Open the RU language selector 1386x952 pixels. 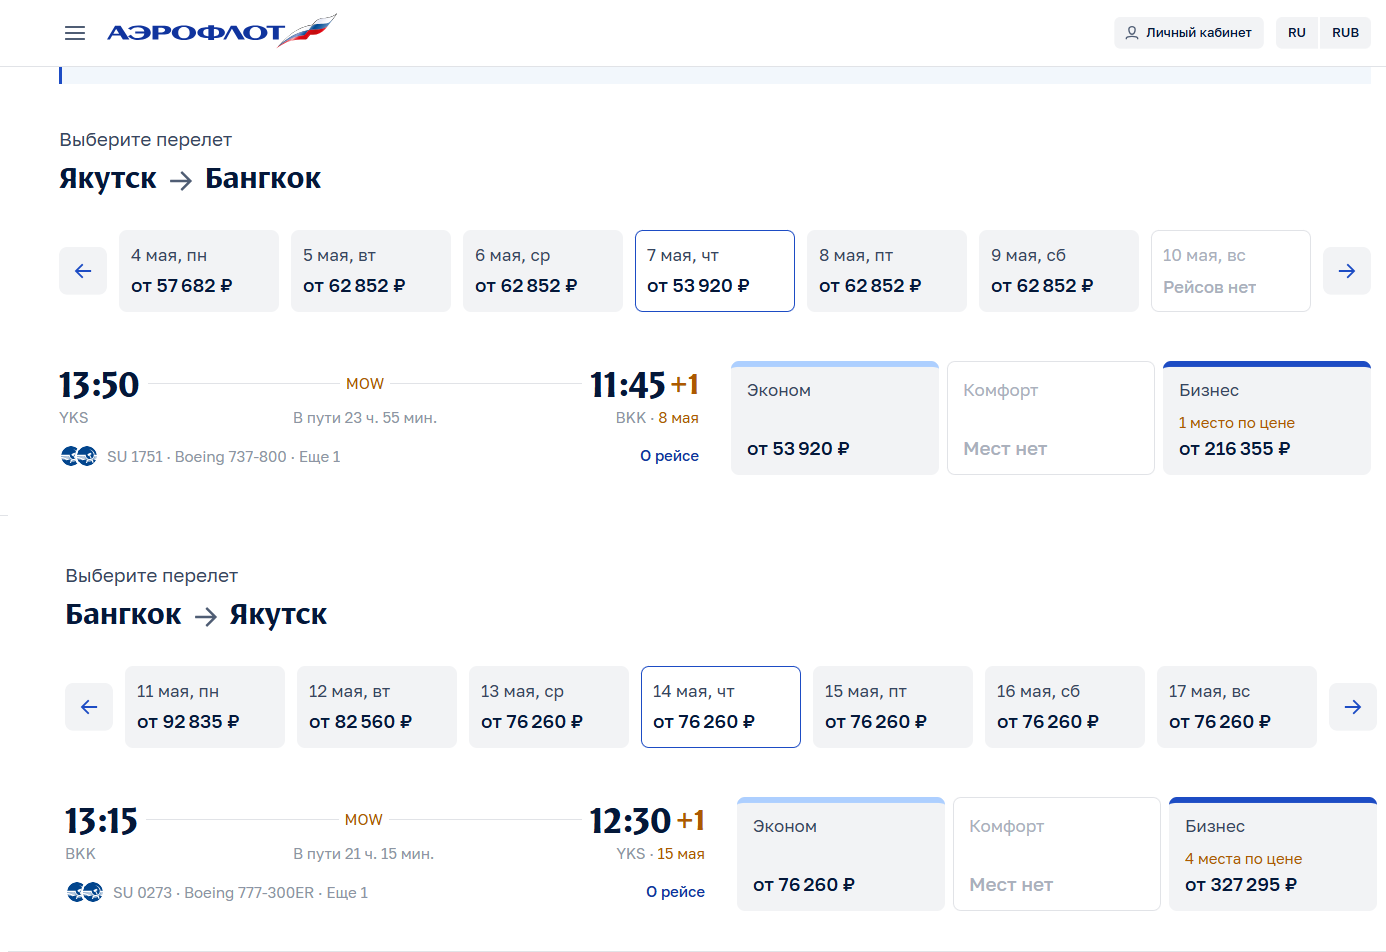point(1296,33)
